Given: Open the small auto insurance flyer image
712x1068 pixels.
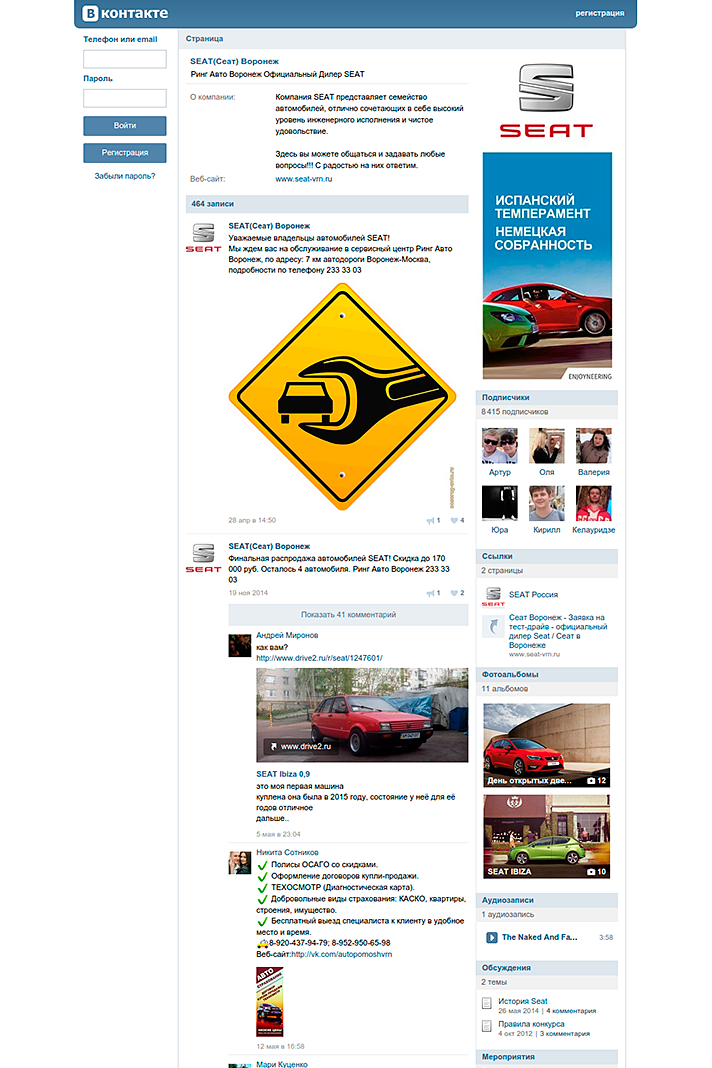Looking at the screenshot, I should (269, 1002).
